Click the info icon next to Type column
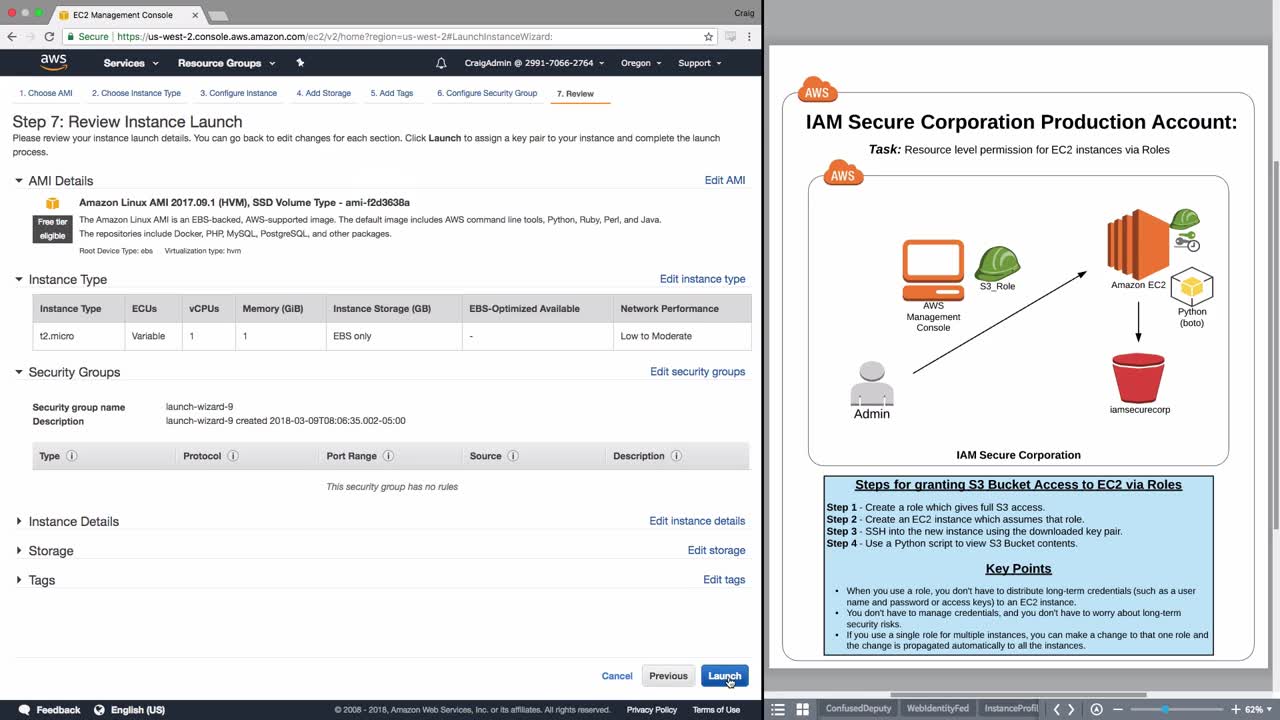The image size is (1280, 720). click(x=71, y=456)
